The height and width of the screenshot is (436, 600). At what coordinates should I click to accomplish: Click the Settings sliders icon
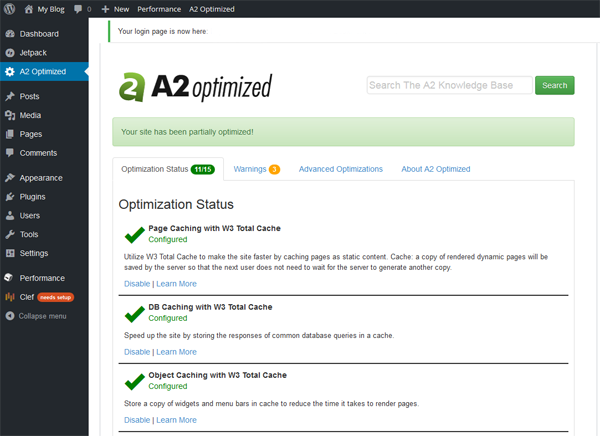pos(10,253)
